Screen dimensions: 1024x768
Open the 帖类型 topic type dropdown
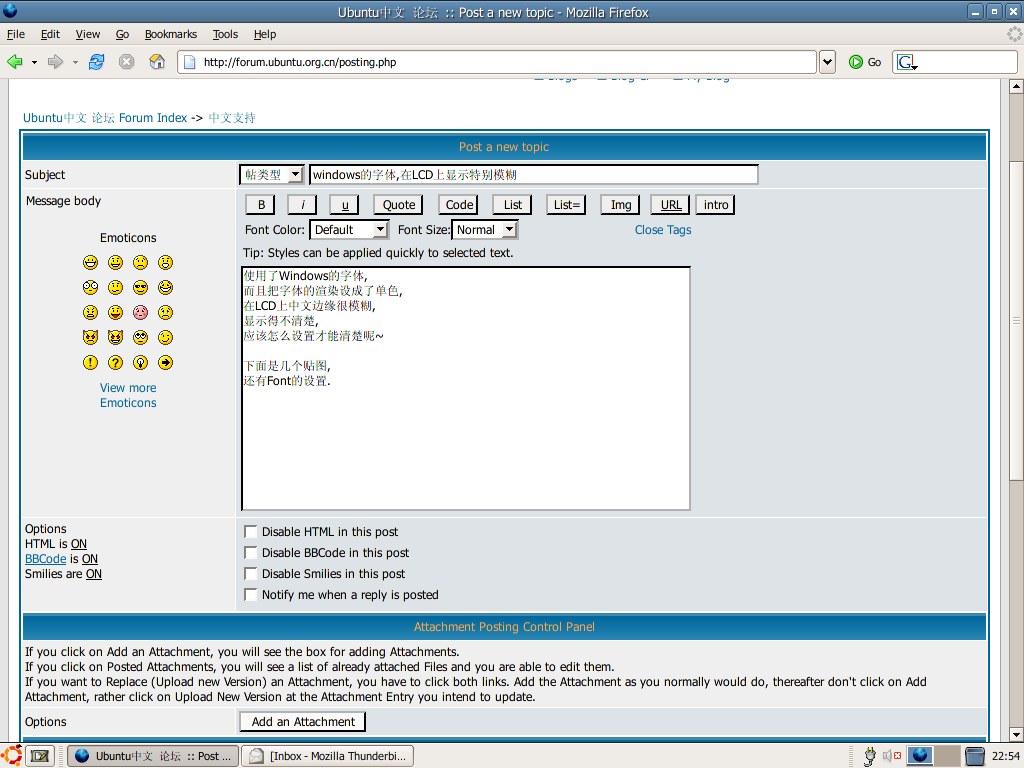click(272, 174)
